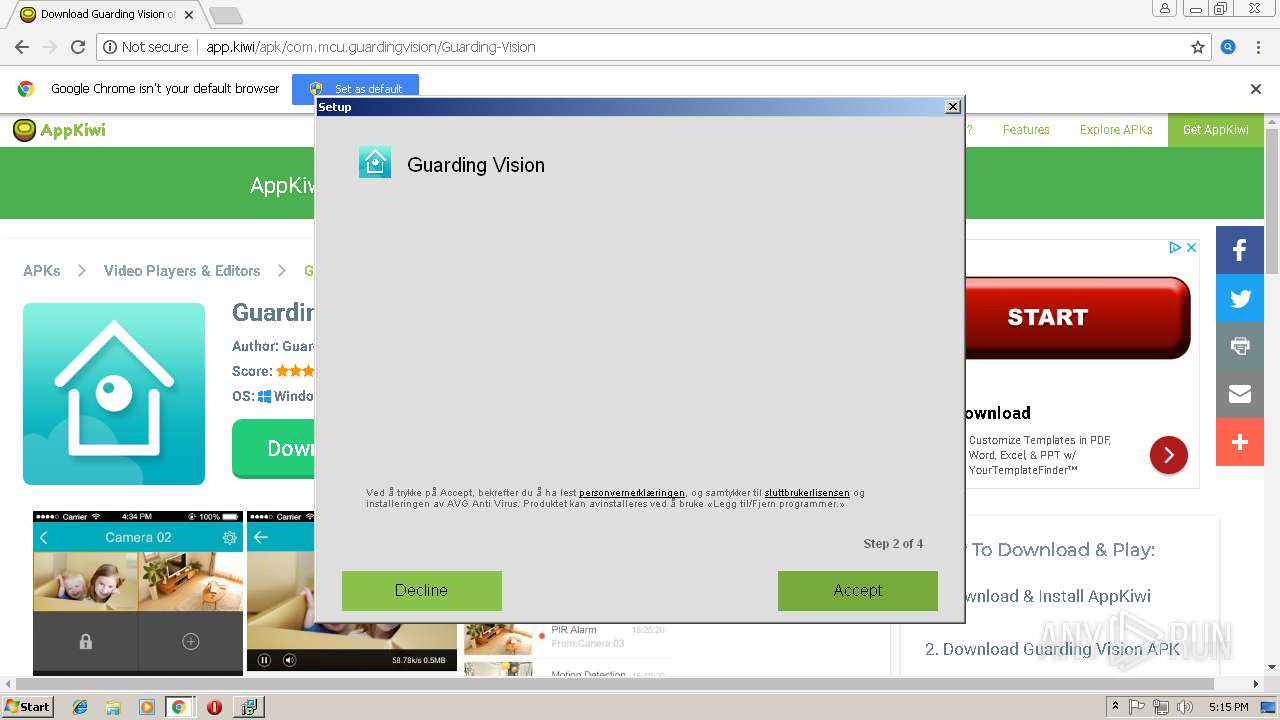Screen dimensions: 1280x720
Task: Go to Video Players & Editors breadcrumb
Action: [x=182, y=271]
